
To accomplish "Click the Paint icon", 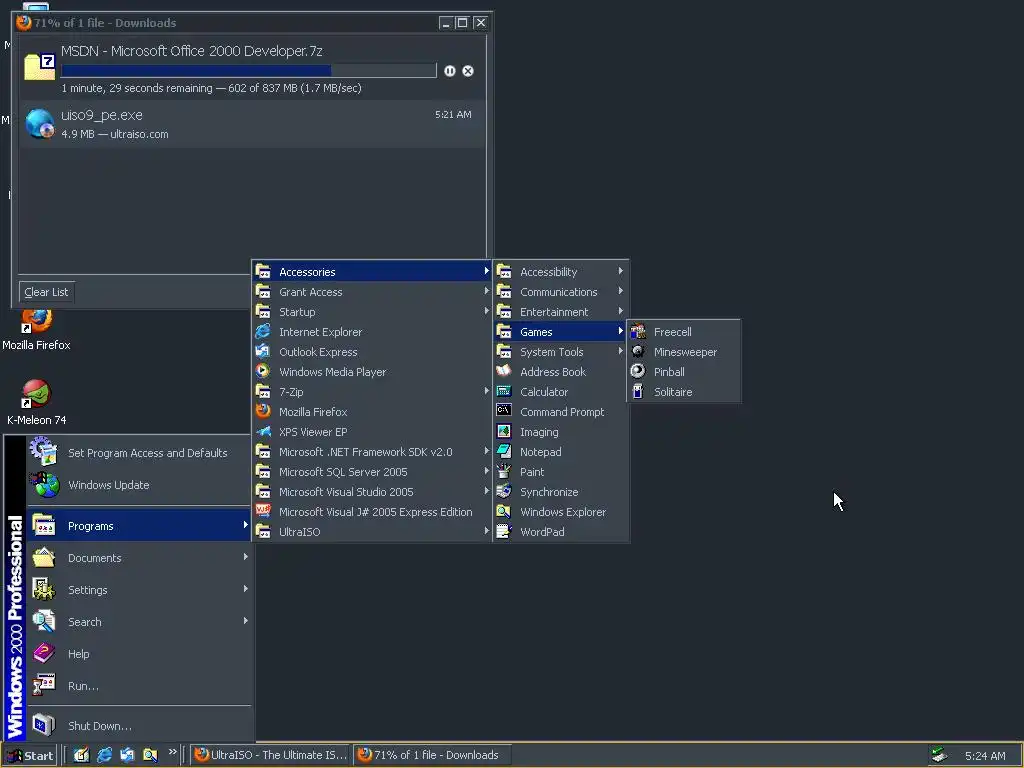I will (x=504, y=471).
